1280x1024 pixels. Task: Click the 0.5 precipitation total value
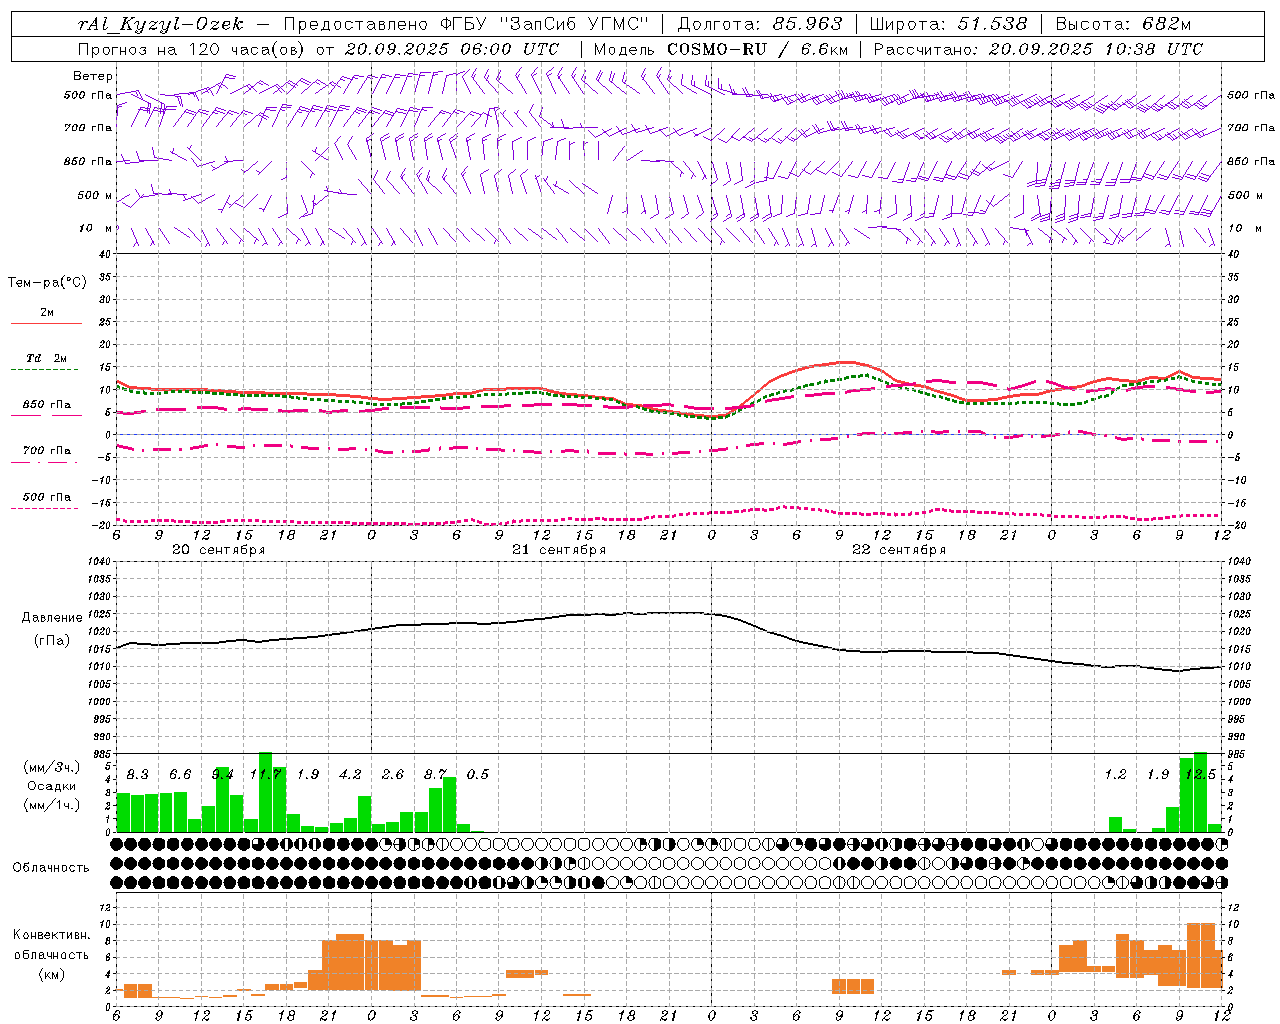[x=478, y=774]
